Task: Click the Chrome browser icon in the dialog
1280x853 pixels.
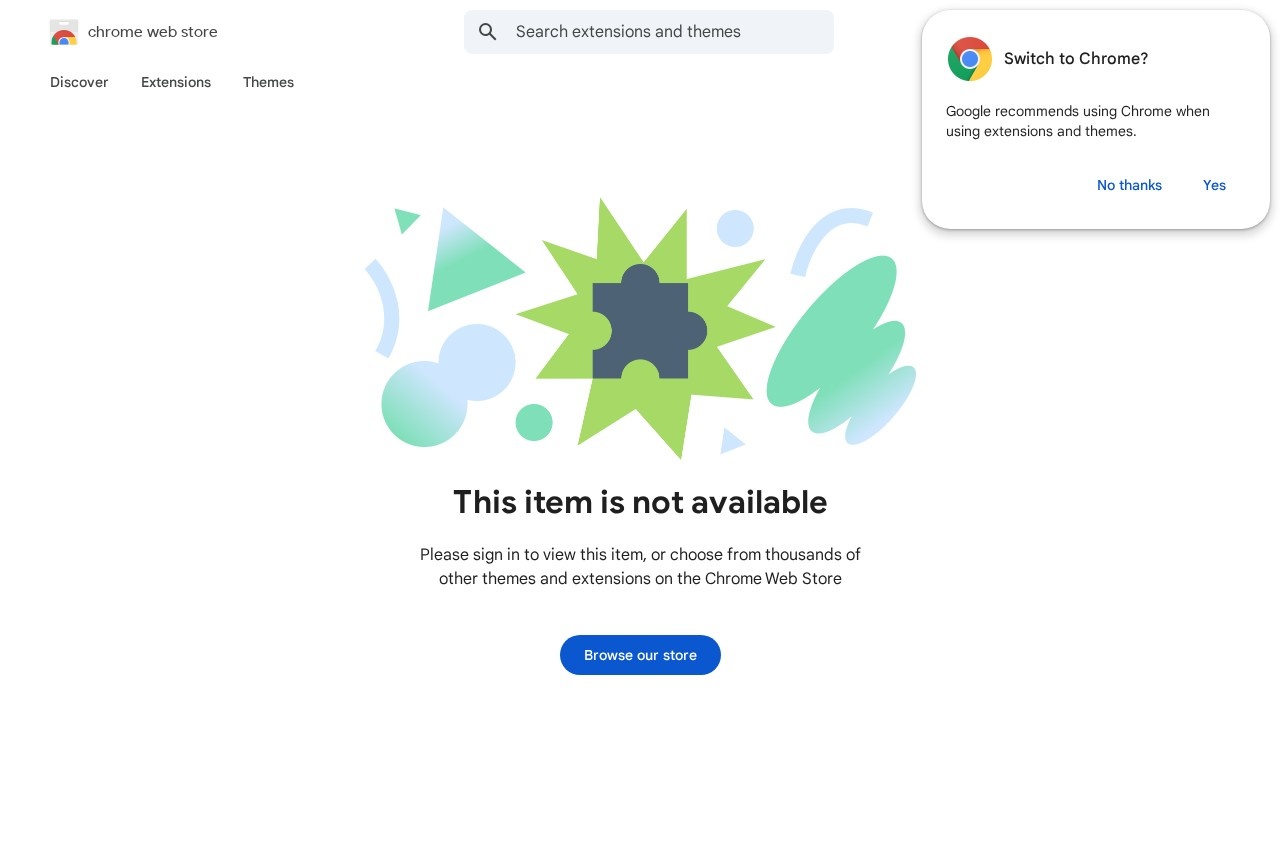Action: pos(969,59)
